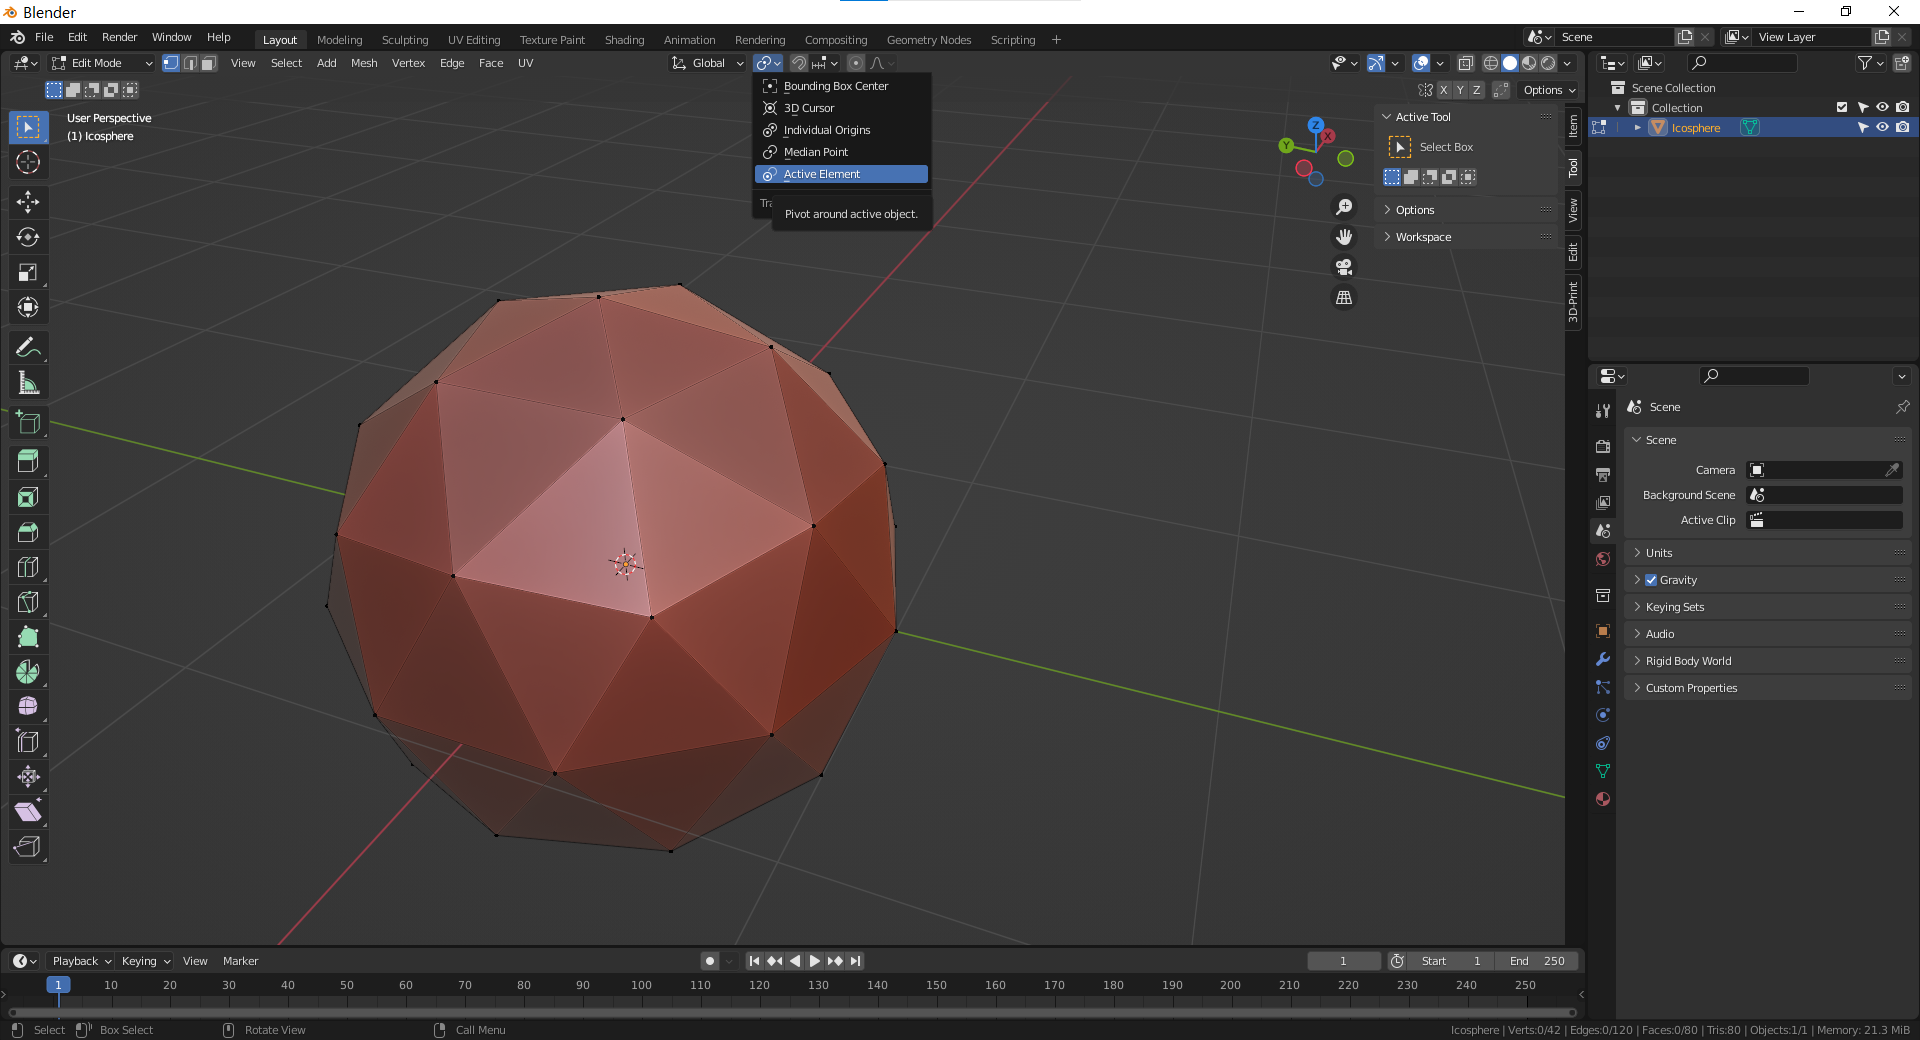The width and height of the screenshot is (1920, 1040).
Task: Expand the Keying Sets panel
Action: click(1768, 607)
